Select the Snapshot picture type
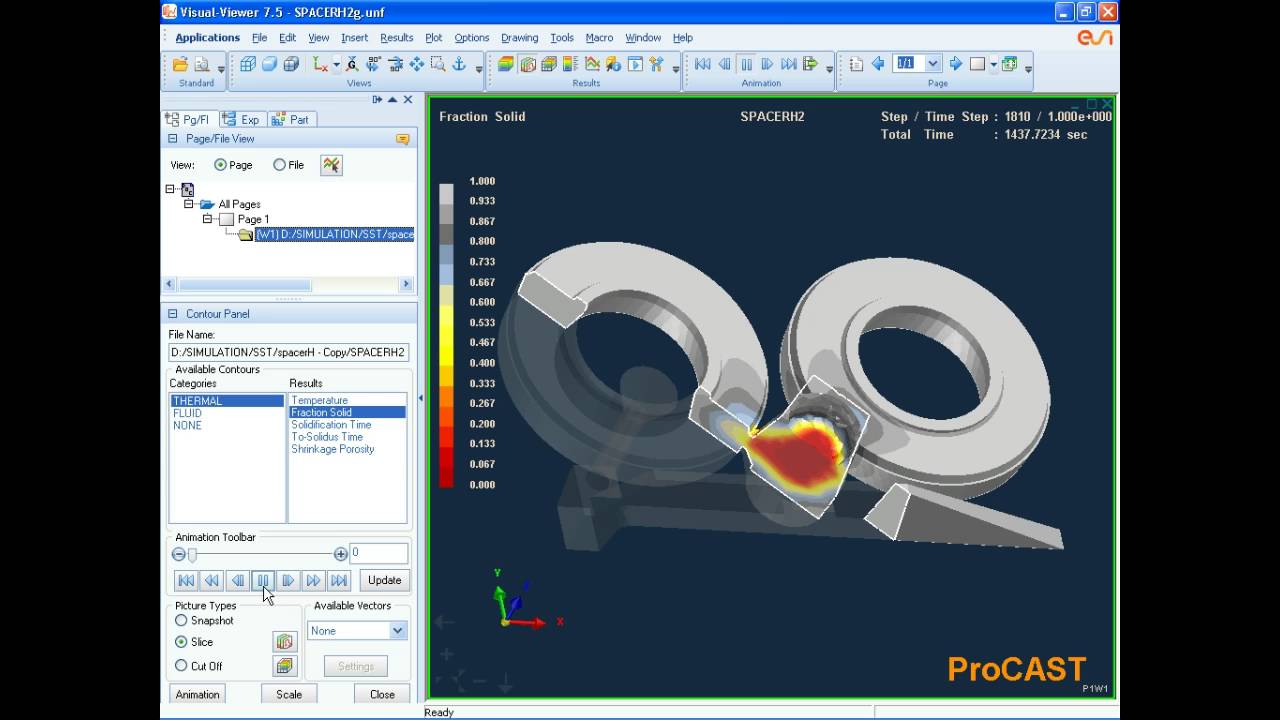This screenshot has height=720, width=1280. (181, 621)
